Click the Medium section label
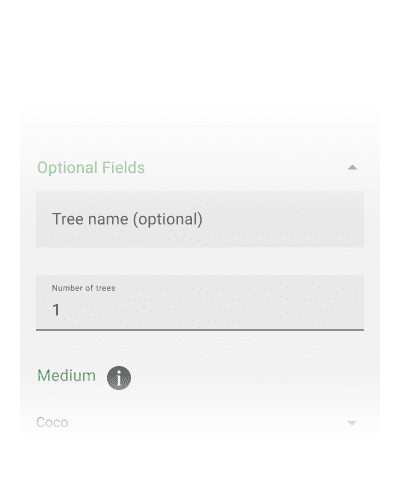Viewport: 400px width, 501px height. (x=66, y=376)
